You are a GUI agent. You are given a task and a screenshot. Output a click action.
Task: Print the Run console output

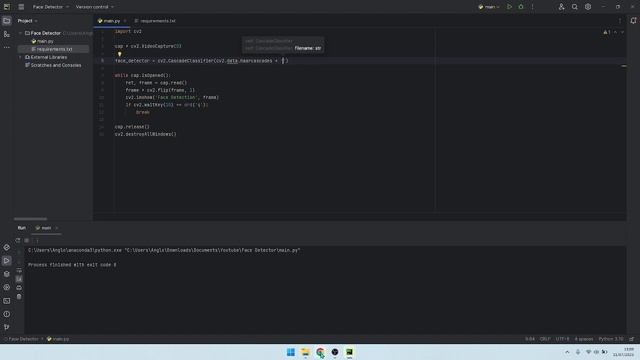click(x=19, y=288)
